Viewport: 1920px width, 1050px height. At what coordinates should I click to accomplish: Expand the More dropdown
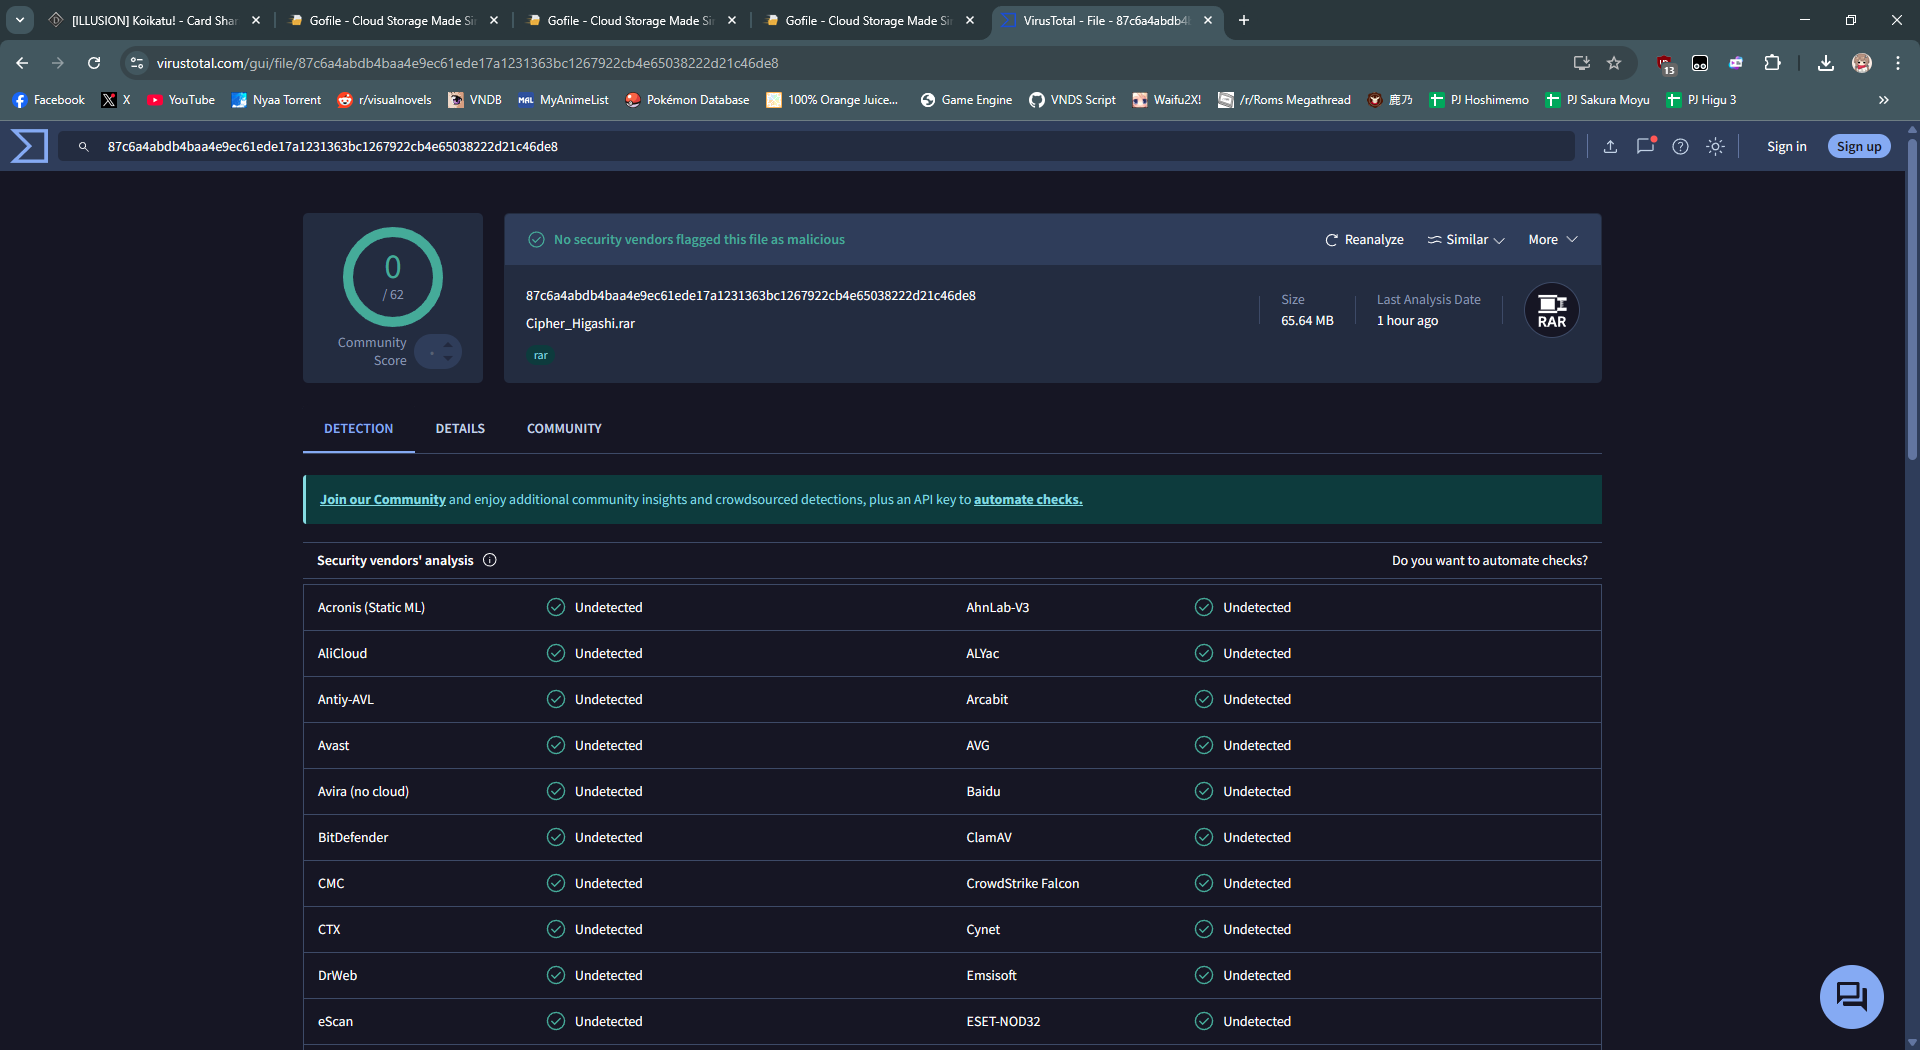point(1552,239)
